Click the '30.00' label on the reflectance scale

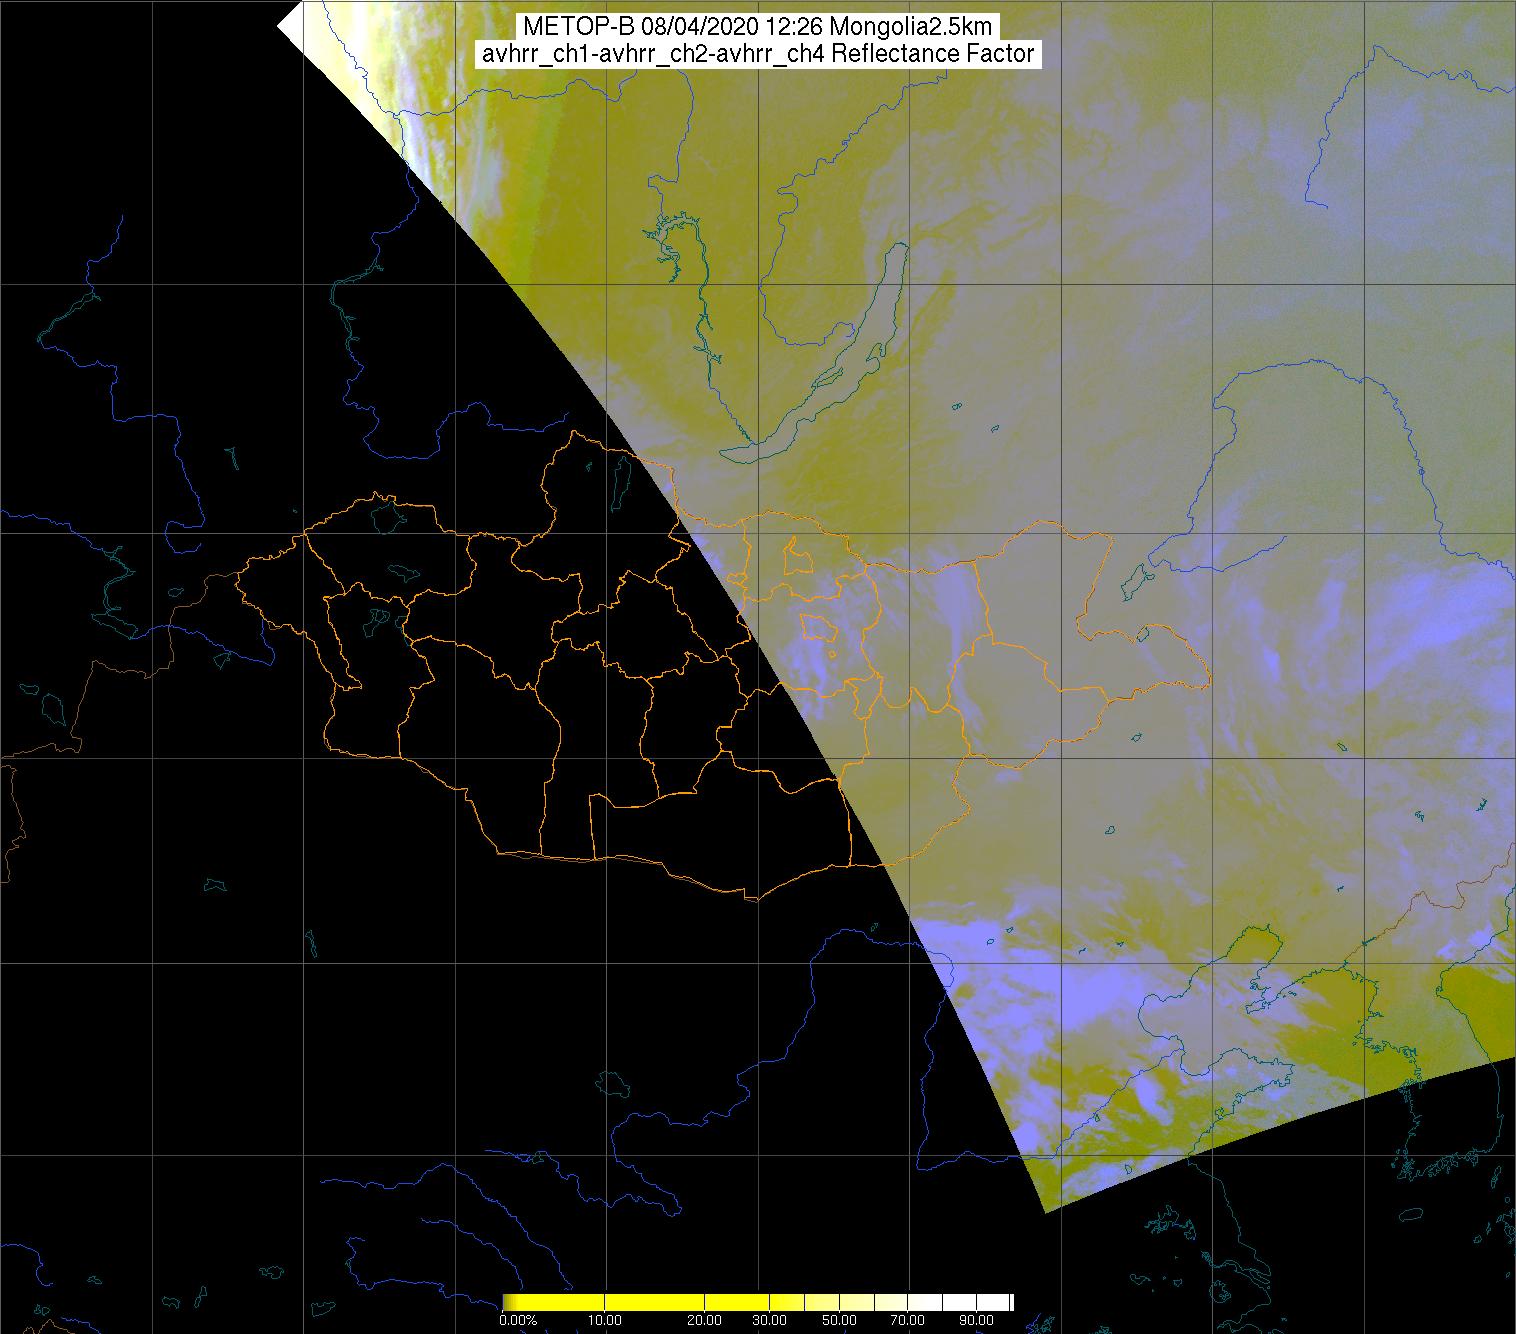point(771,1320)
